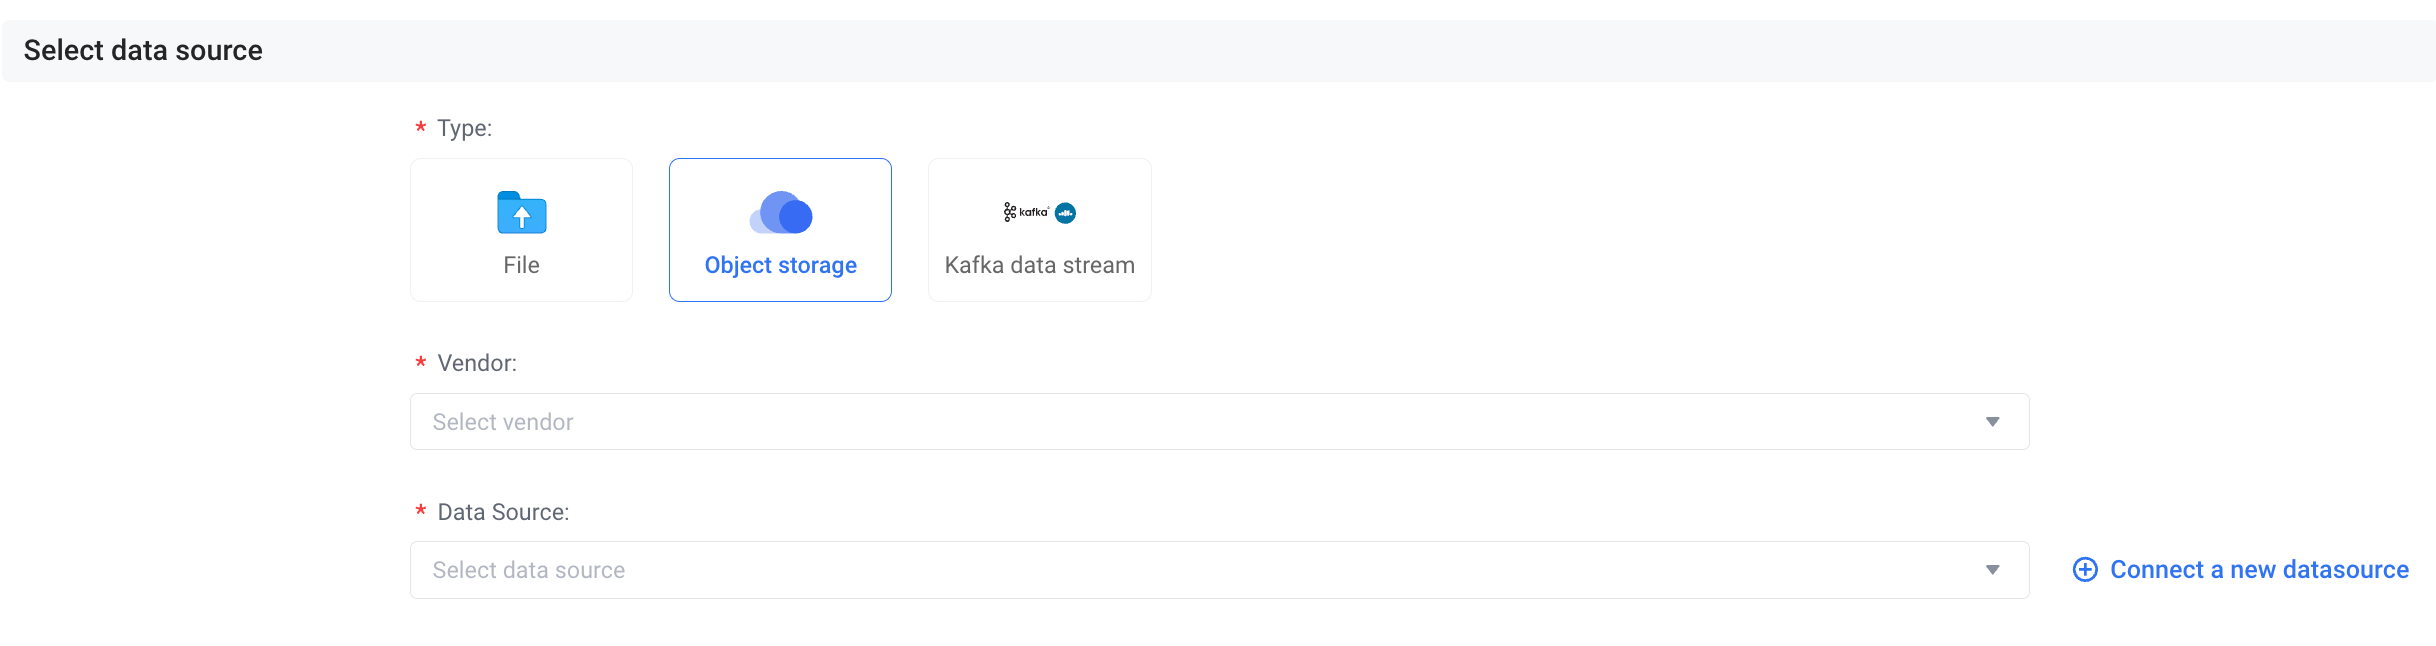Select the Object storage type label
Viewport: 2436px width, 646px height.
781,265
